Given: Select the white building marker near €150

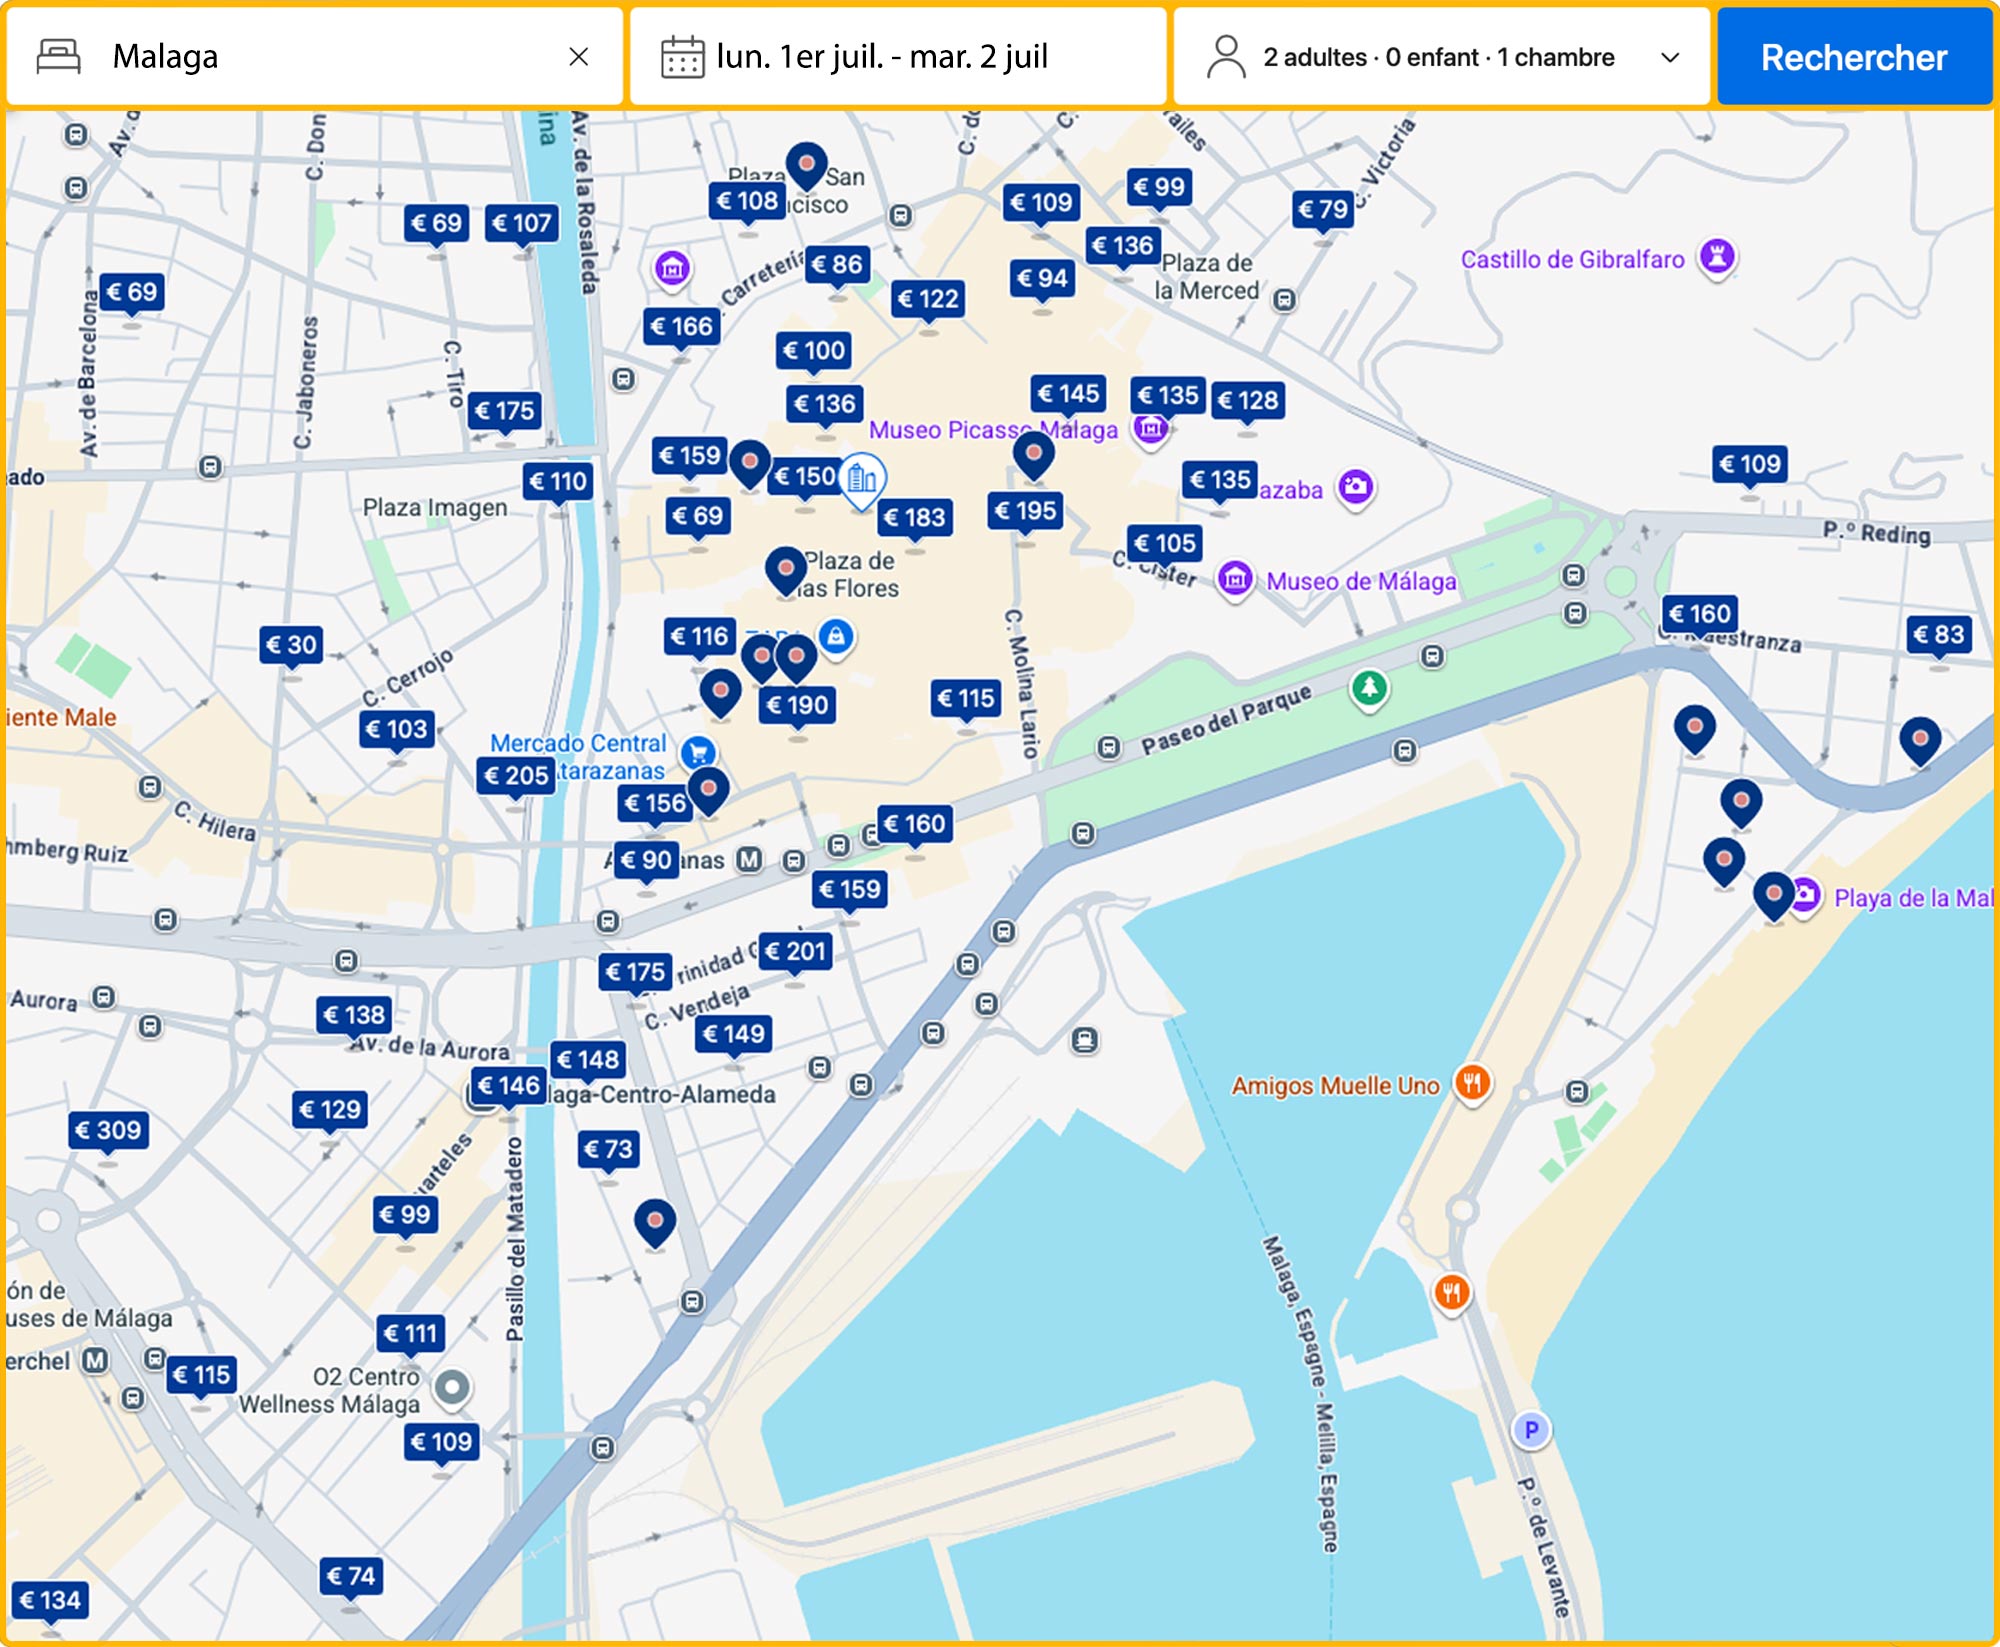Looking at the screenshot, I should tap(862, 478).
